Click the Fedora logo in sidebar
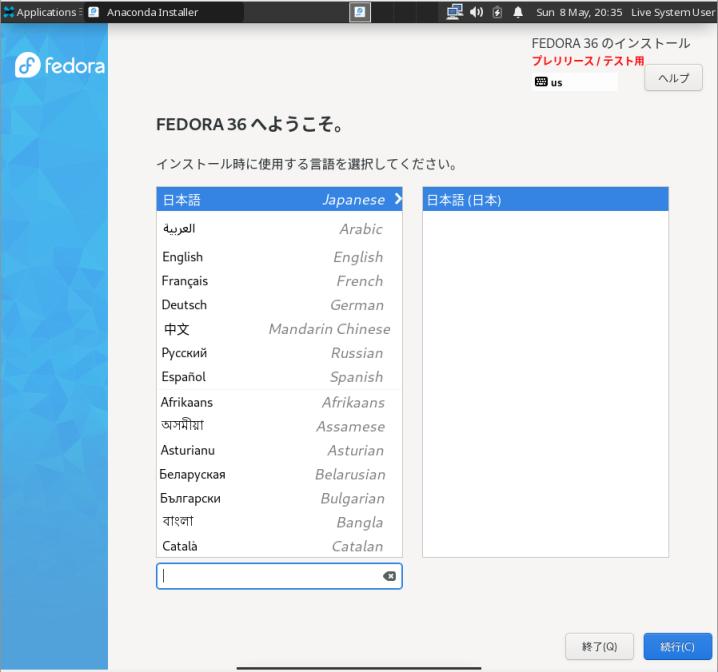Screen dimensions: 718x672 [60, 65]
